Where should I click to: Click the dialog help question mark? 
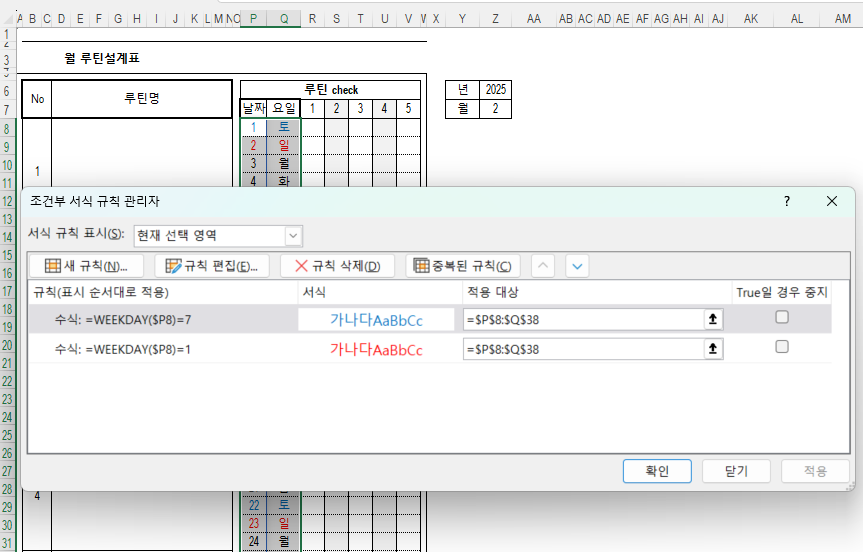point(787,201)
